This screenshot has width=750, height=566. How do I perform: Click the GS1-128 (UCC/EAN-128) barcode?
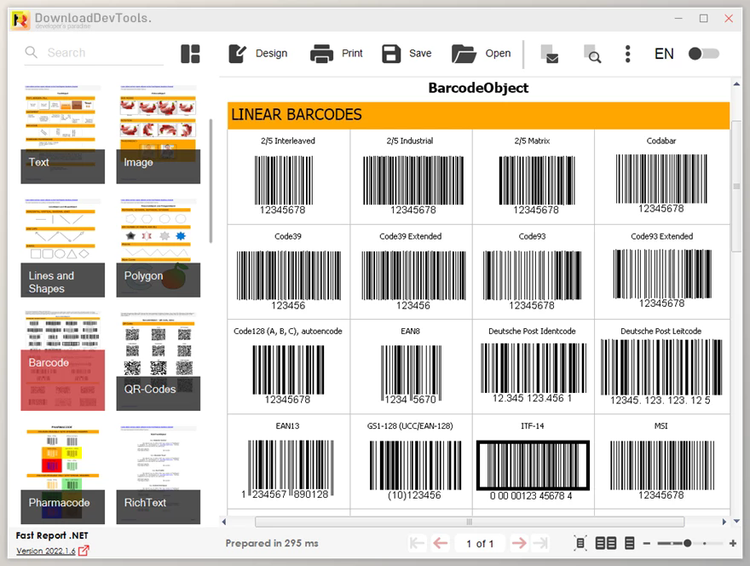415,471
